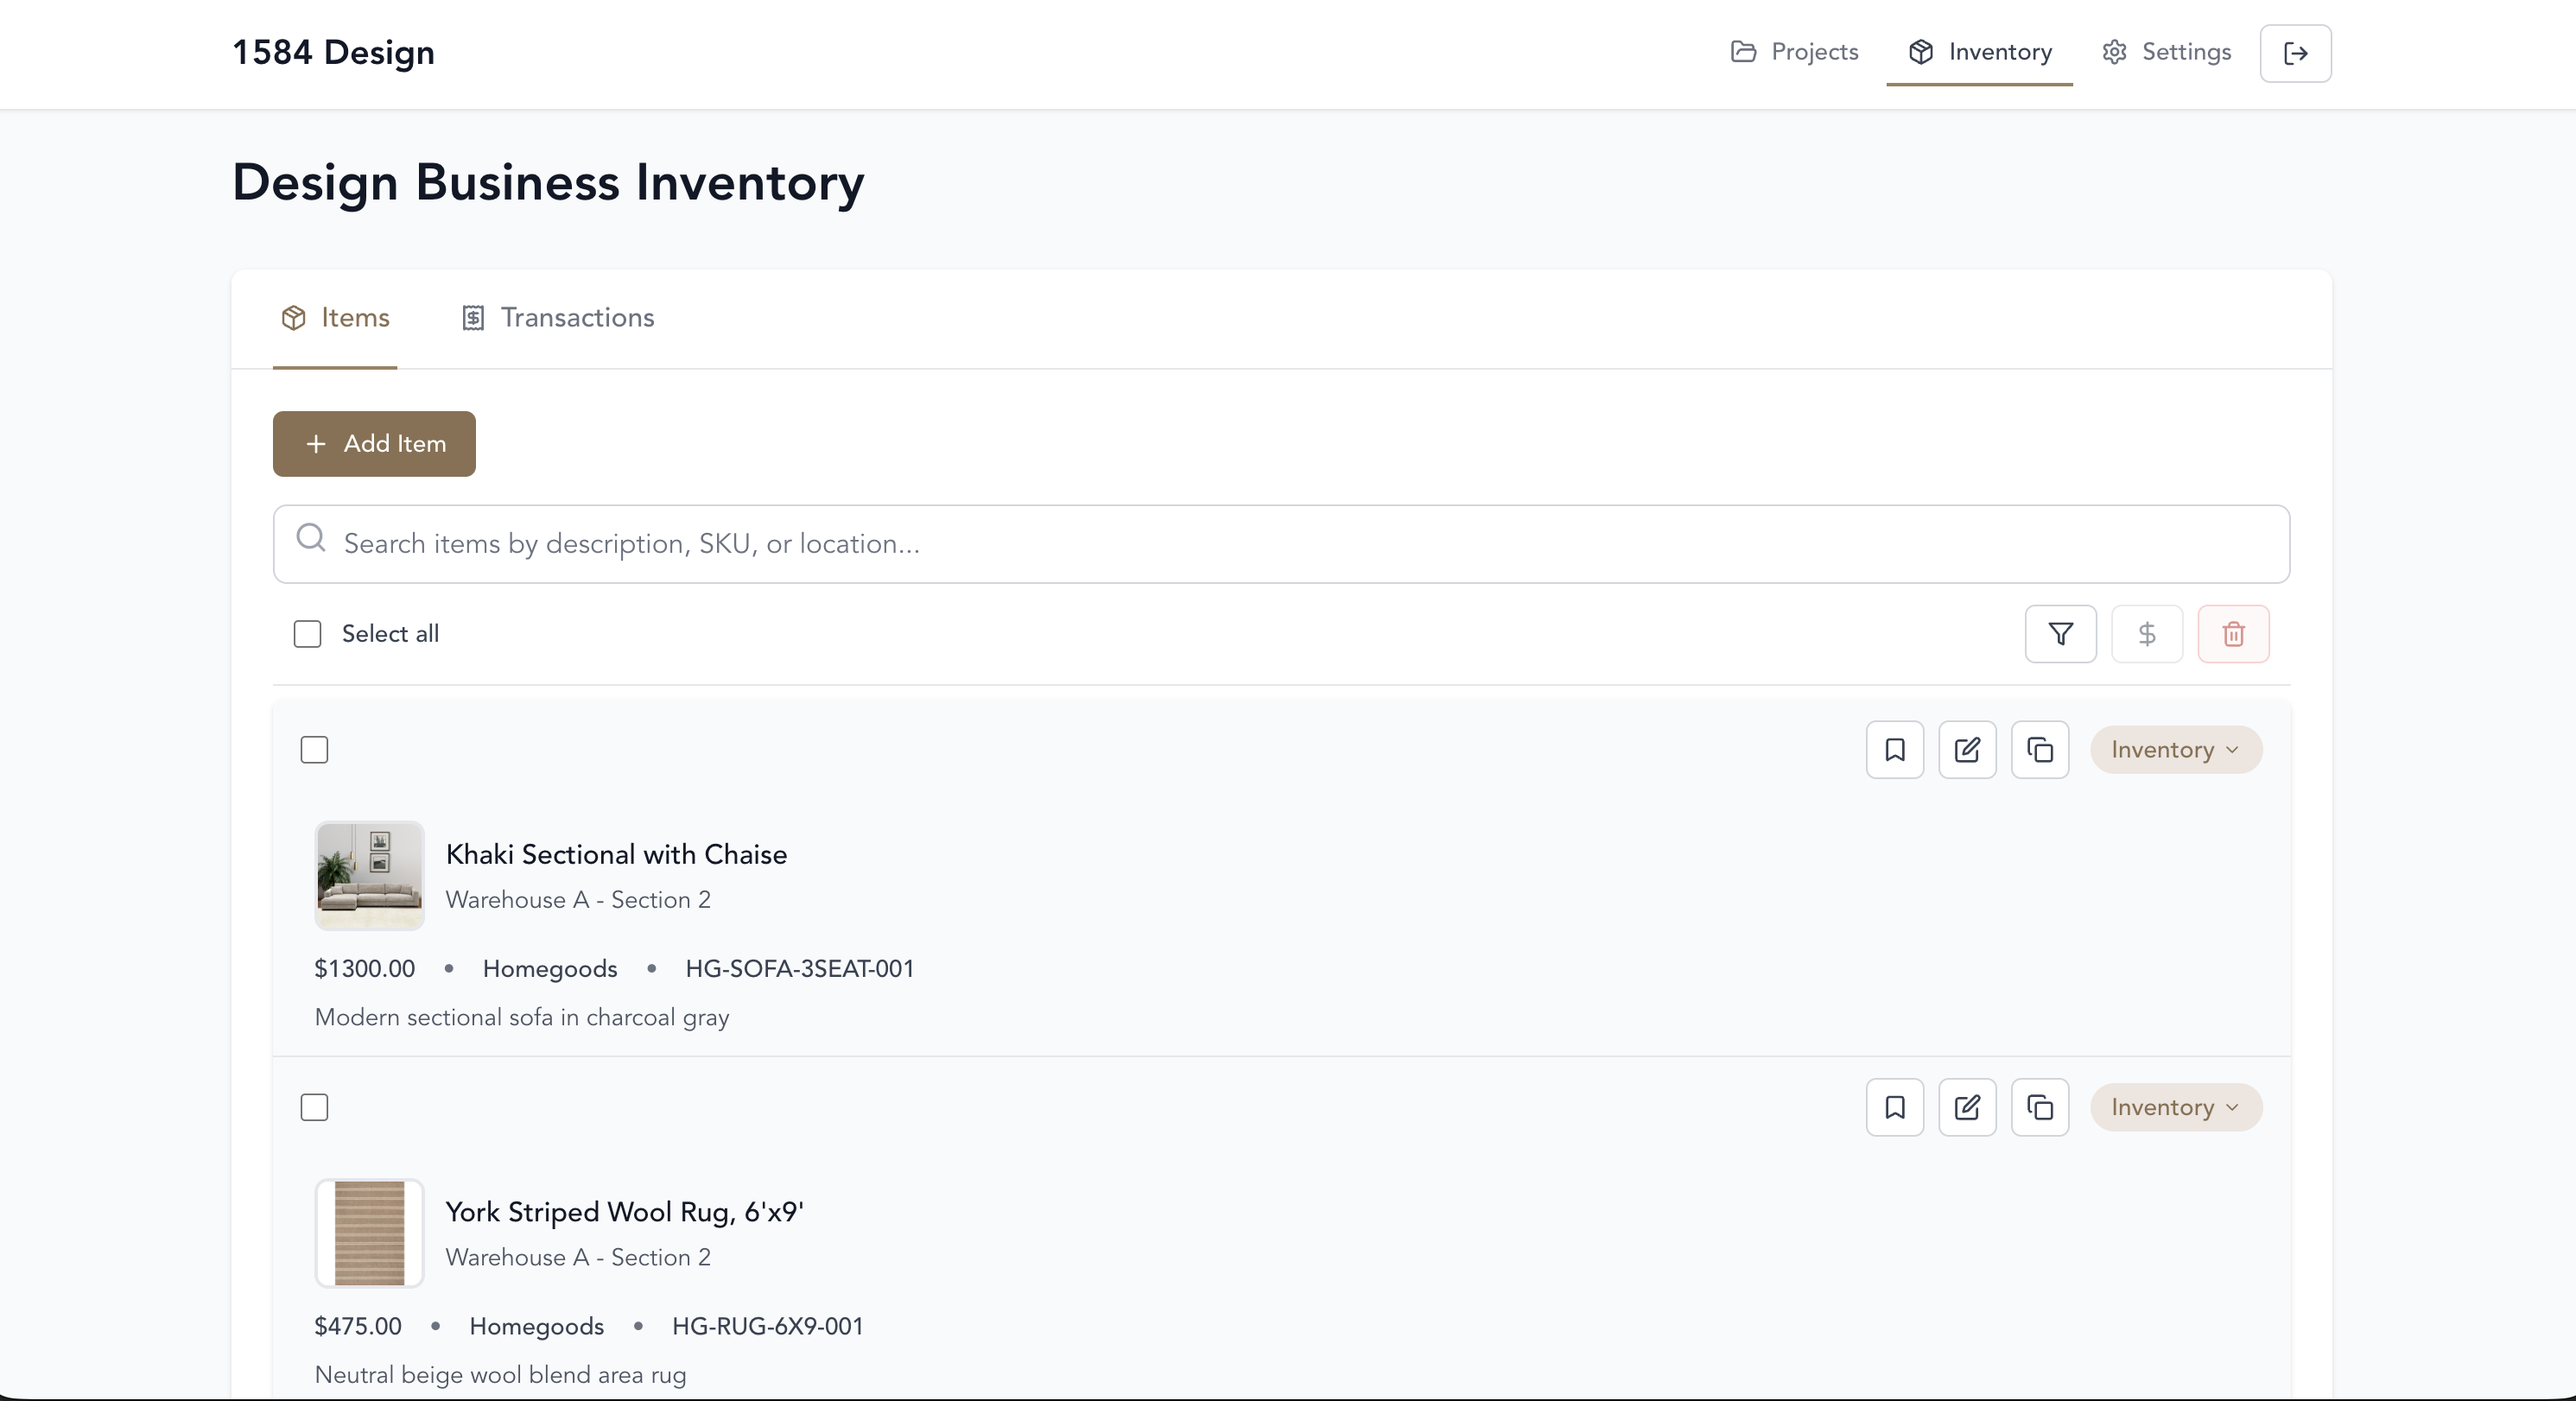Click the dollar pricing icon in the toolbar
The height and width of the screenshot is (1401, 2576).
tap(2146, 633)
